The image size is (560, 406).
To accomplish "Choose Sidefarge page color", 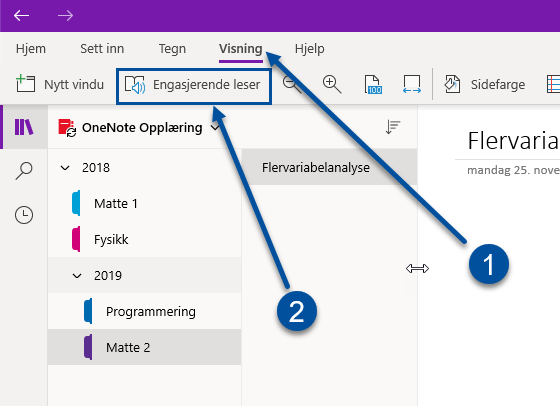I will pos(484,84).
